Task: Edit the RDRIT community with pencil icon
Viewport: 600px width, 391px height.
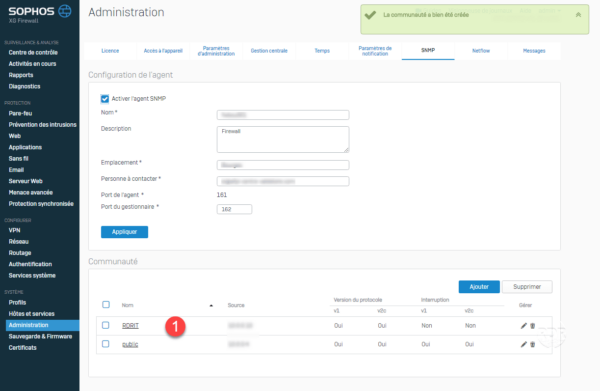Action: tap(523, 326)
